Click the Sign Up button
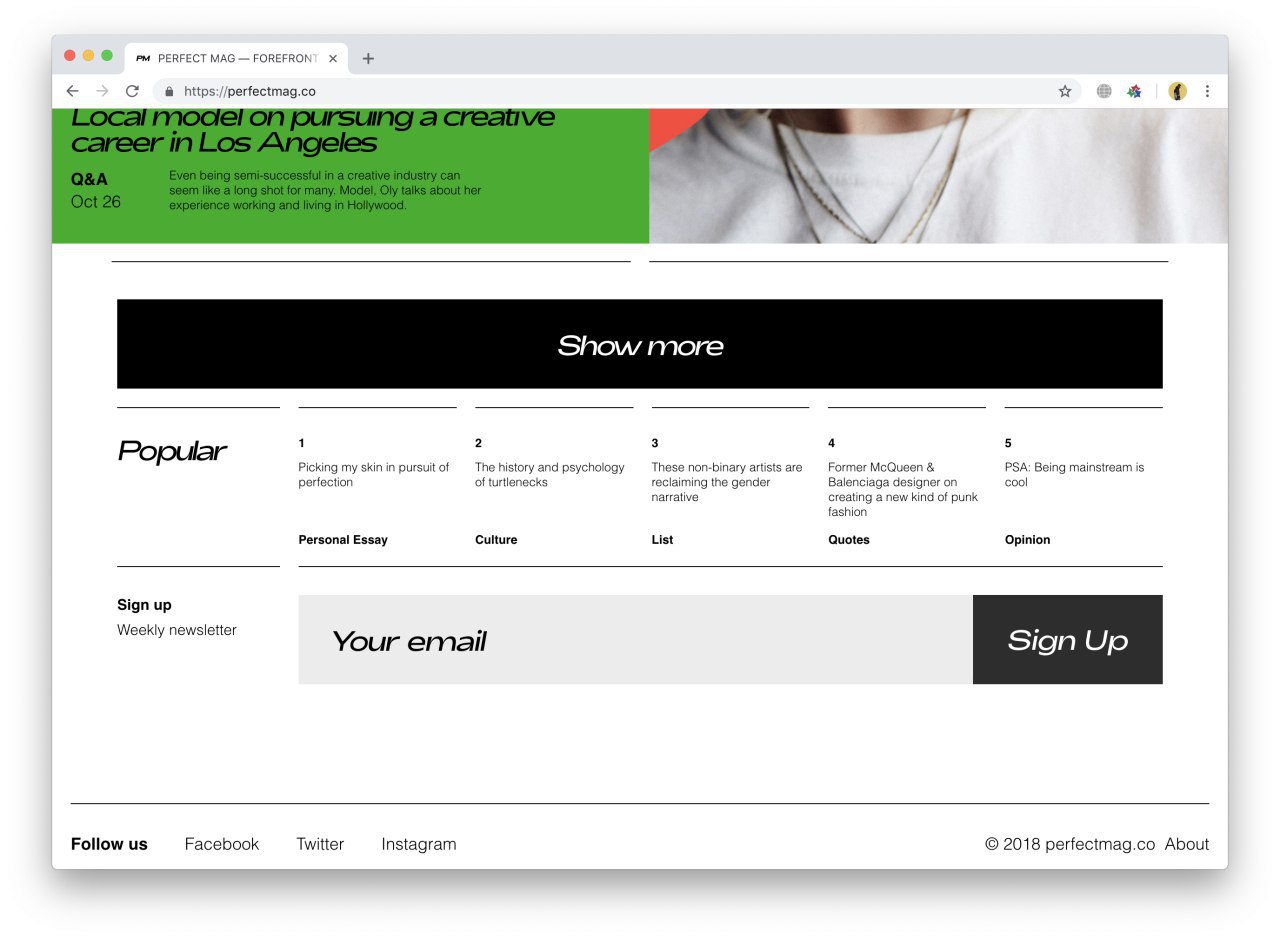1280x938 pixels. [x=1067, y=640]
